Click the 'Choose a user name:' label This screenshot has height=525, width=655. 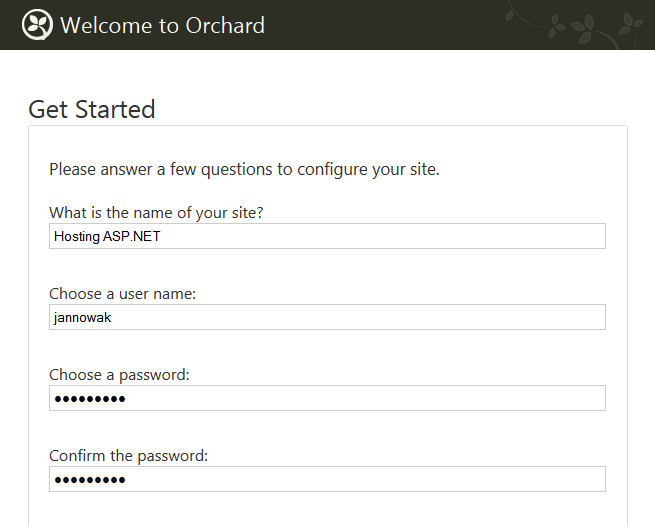(x=122, y=294)
